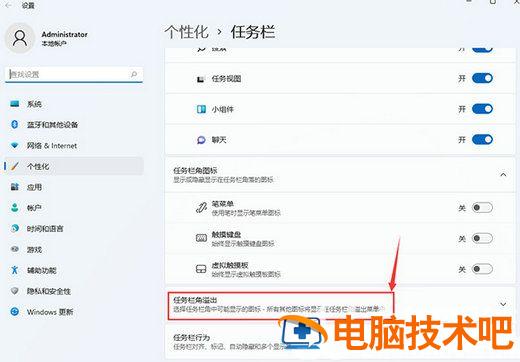Viewport: 520px width, 362px height.
Task: Open 应用 settings category
Action: tap(74, 187)
